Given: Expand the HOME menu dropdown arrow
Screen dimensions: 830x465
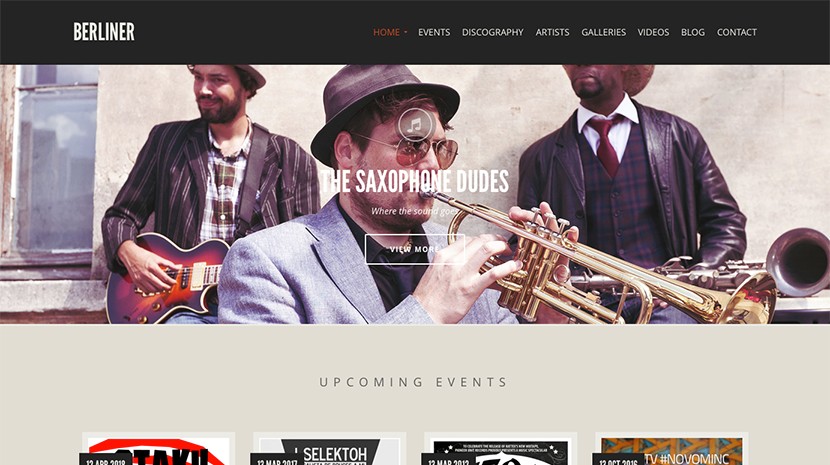Looking at the screenshot, I should pyautogui.click(x=405, y=32).
